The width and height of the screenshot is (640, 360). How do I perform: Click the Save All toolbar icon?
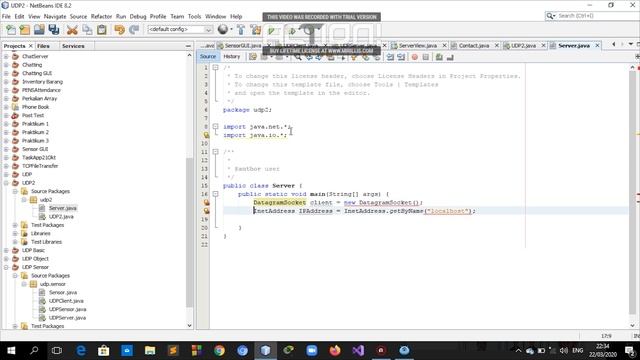(x=53, y=29)
